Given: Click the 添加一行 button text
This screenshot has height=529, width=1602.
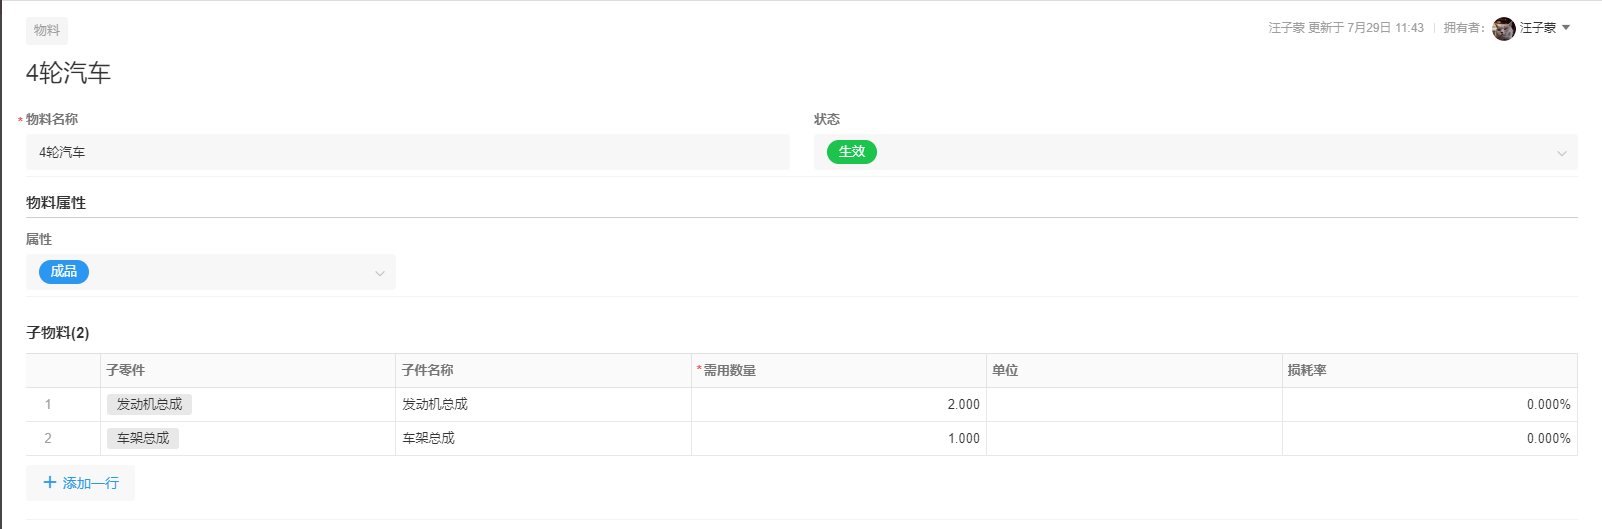Looking at the screenshot, I should click(91, 483).
